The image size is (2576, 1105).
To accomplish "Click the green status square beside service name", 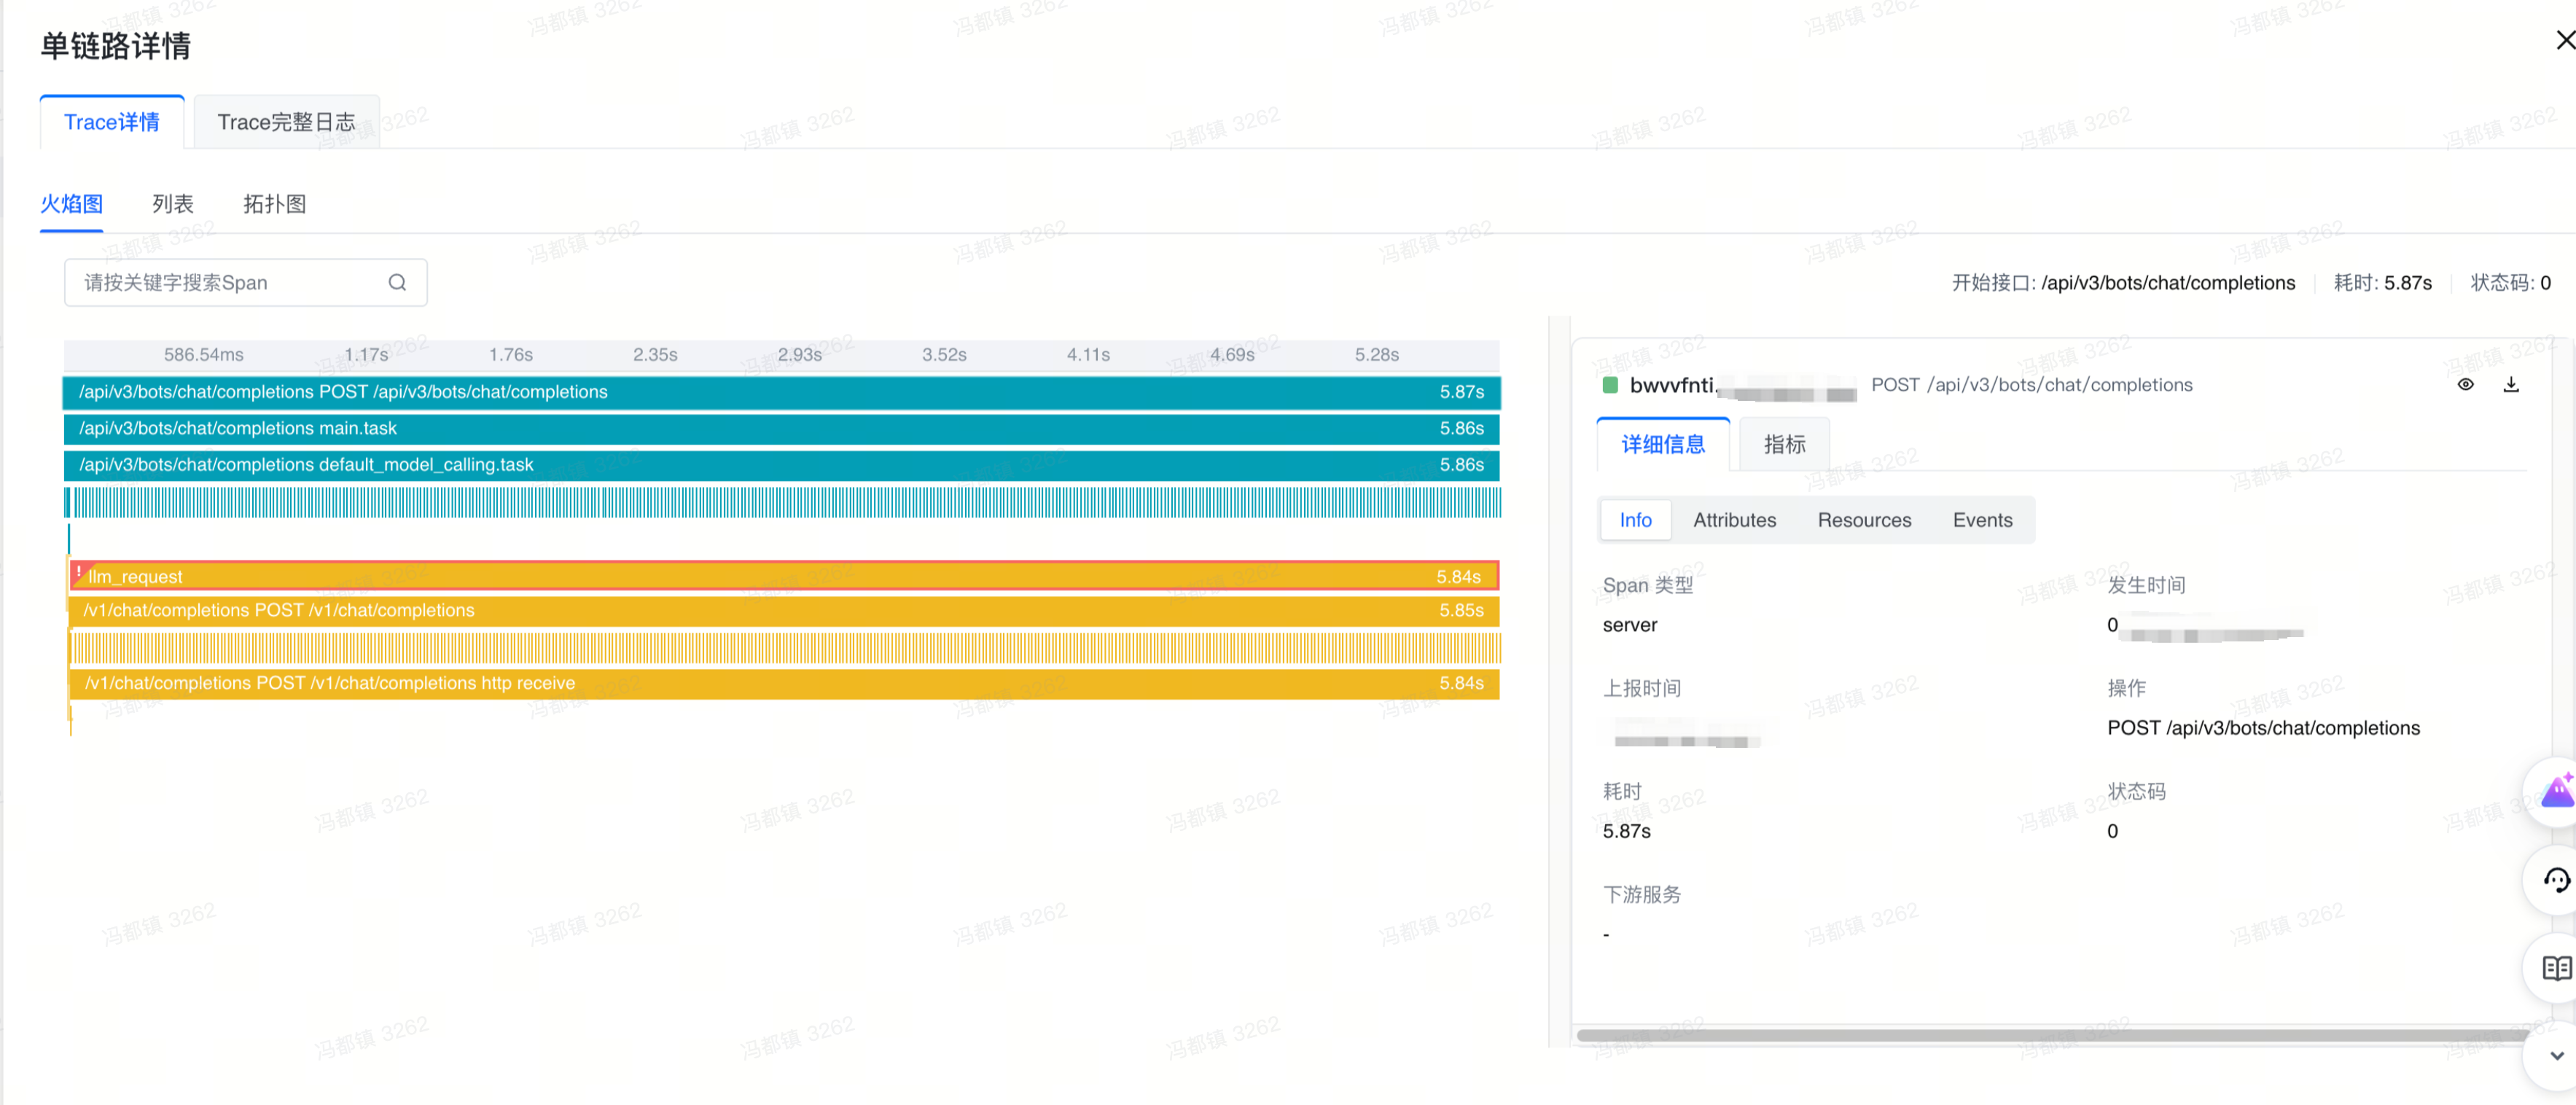I will [x=1610, y=386].
